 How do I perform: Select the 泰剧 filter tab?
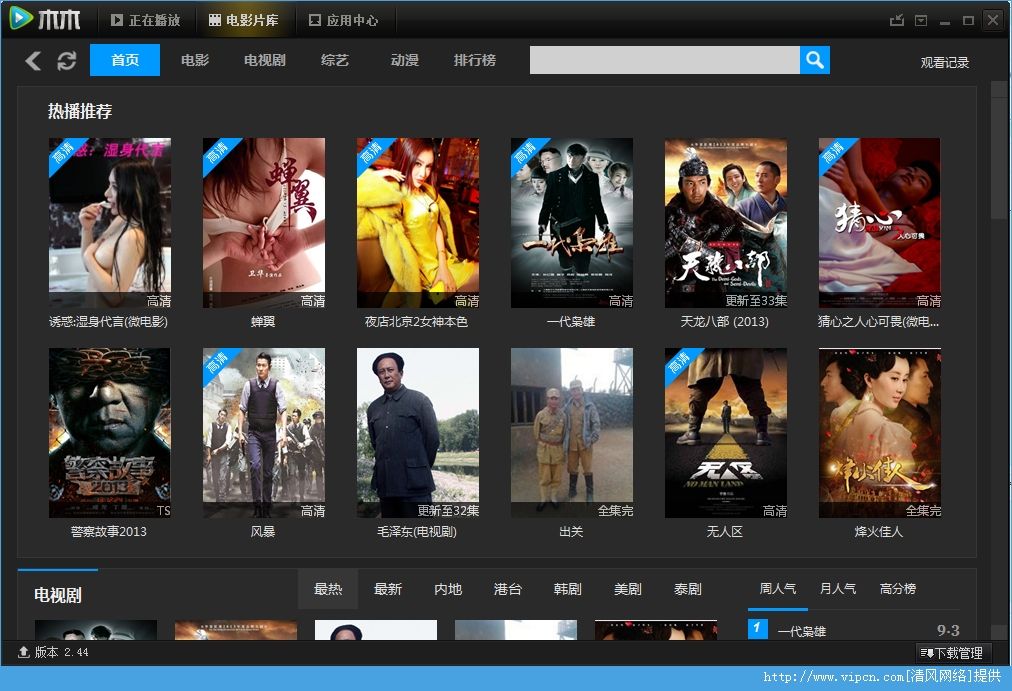point(687,589)
